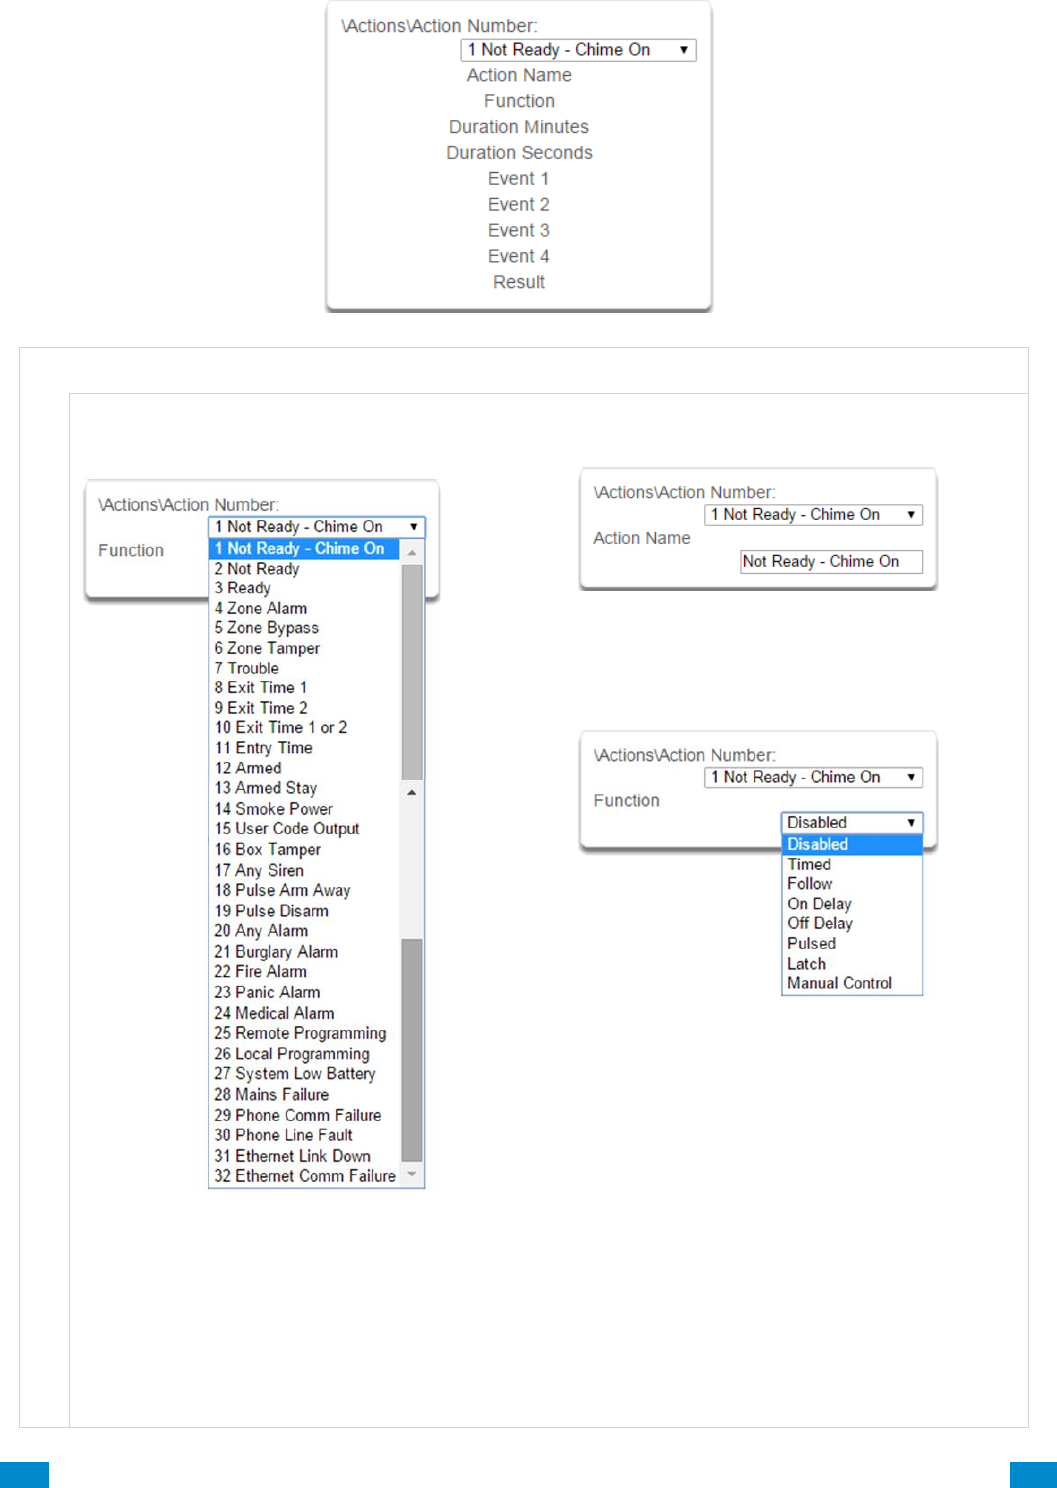The width and height of the screenshot is (1057, 1488).
Task: Choose option 28 Mains Failure
Action: 304,1095
